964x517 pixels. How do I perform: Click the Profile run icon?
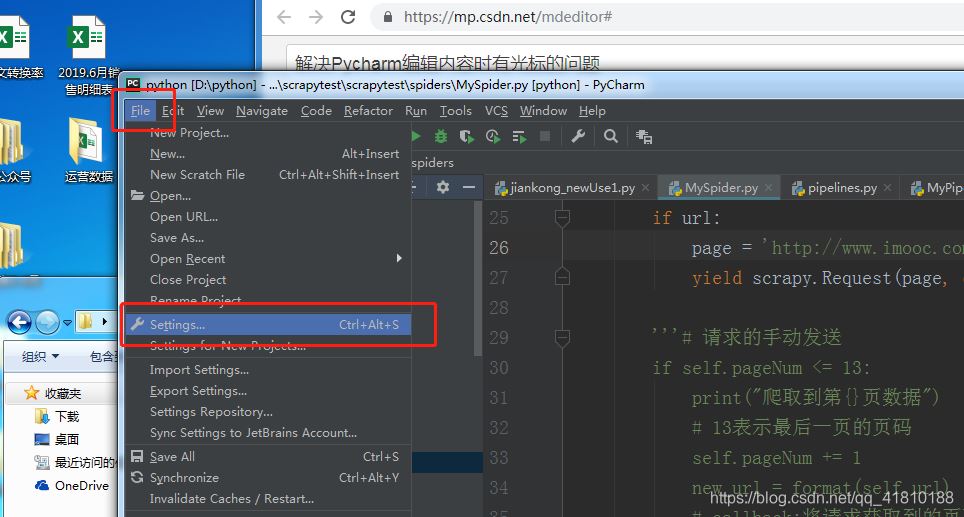point(492,136)
